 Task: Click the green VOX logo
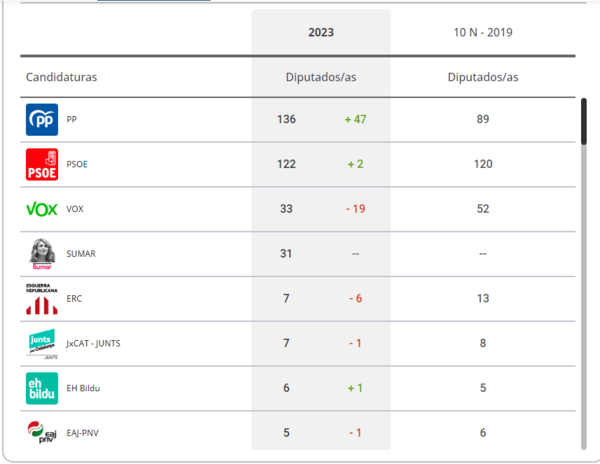41,209
